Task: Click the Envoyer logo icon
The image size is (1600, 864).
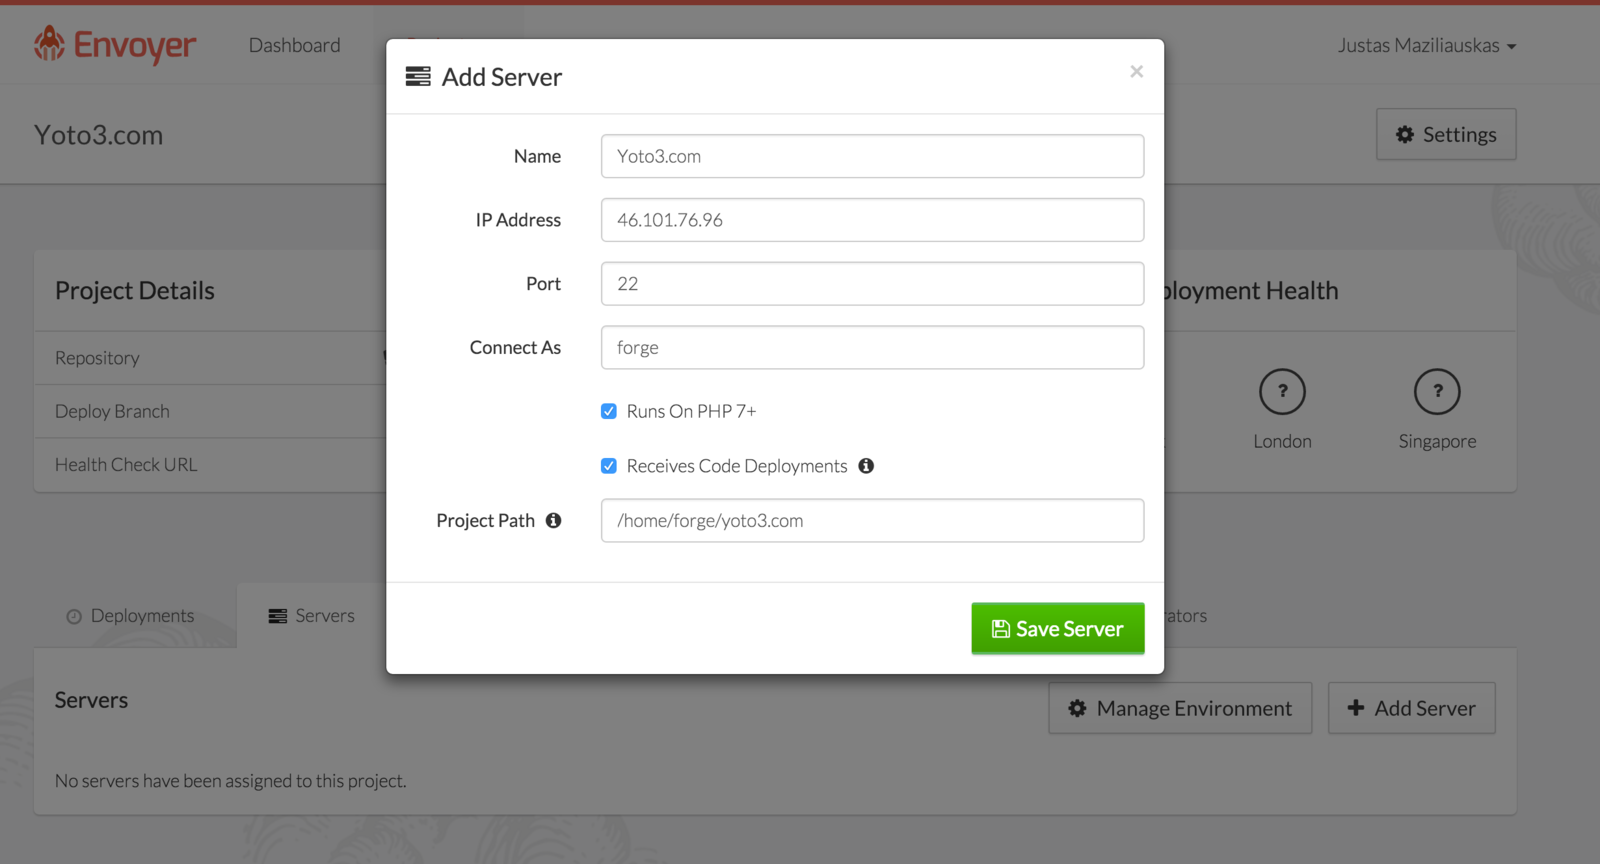Action: point(49,44)
